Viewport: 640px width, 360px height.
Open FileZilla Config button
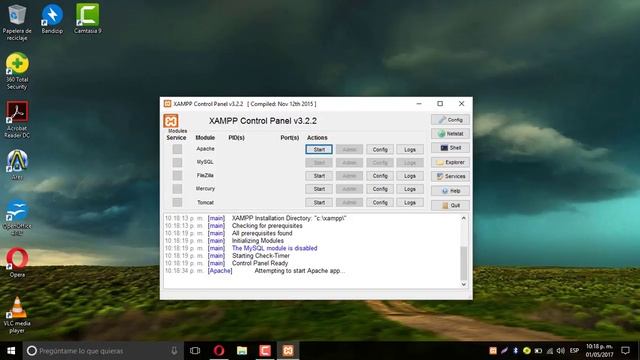380,176
